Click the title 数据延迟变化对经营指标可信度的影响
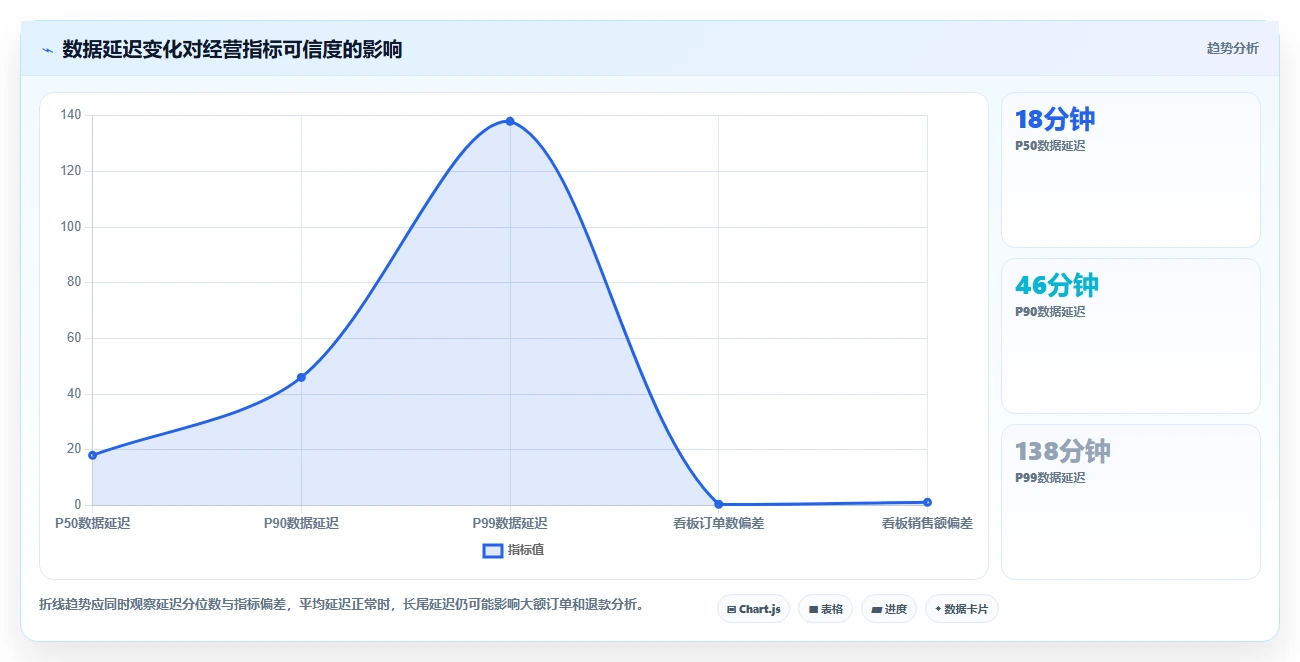The width and height of the screenshot is (1300, 662). (x=232, y=49)
